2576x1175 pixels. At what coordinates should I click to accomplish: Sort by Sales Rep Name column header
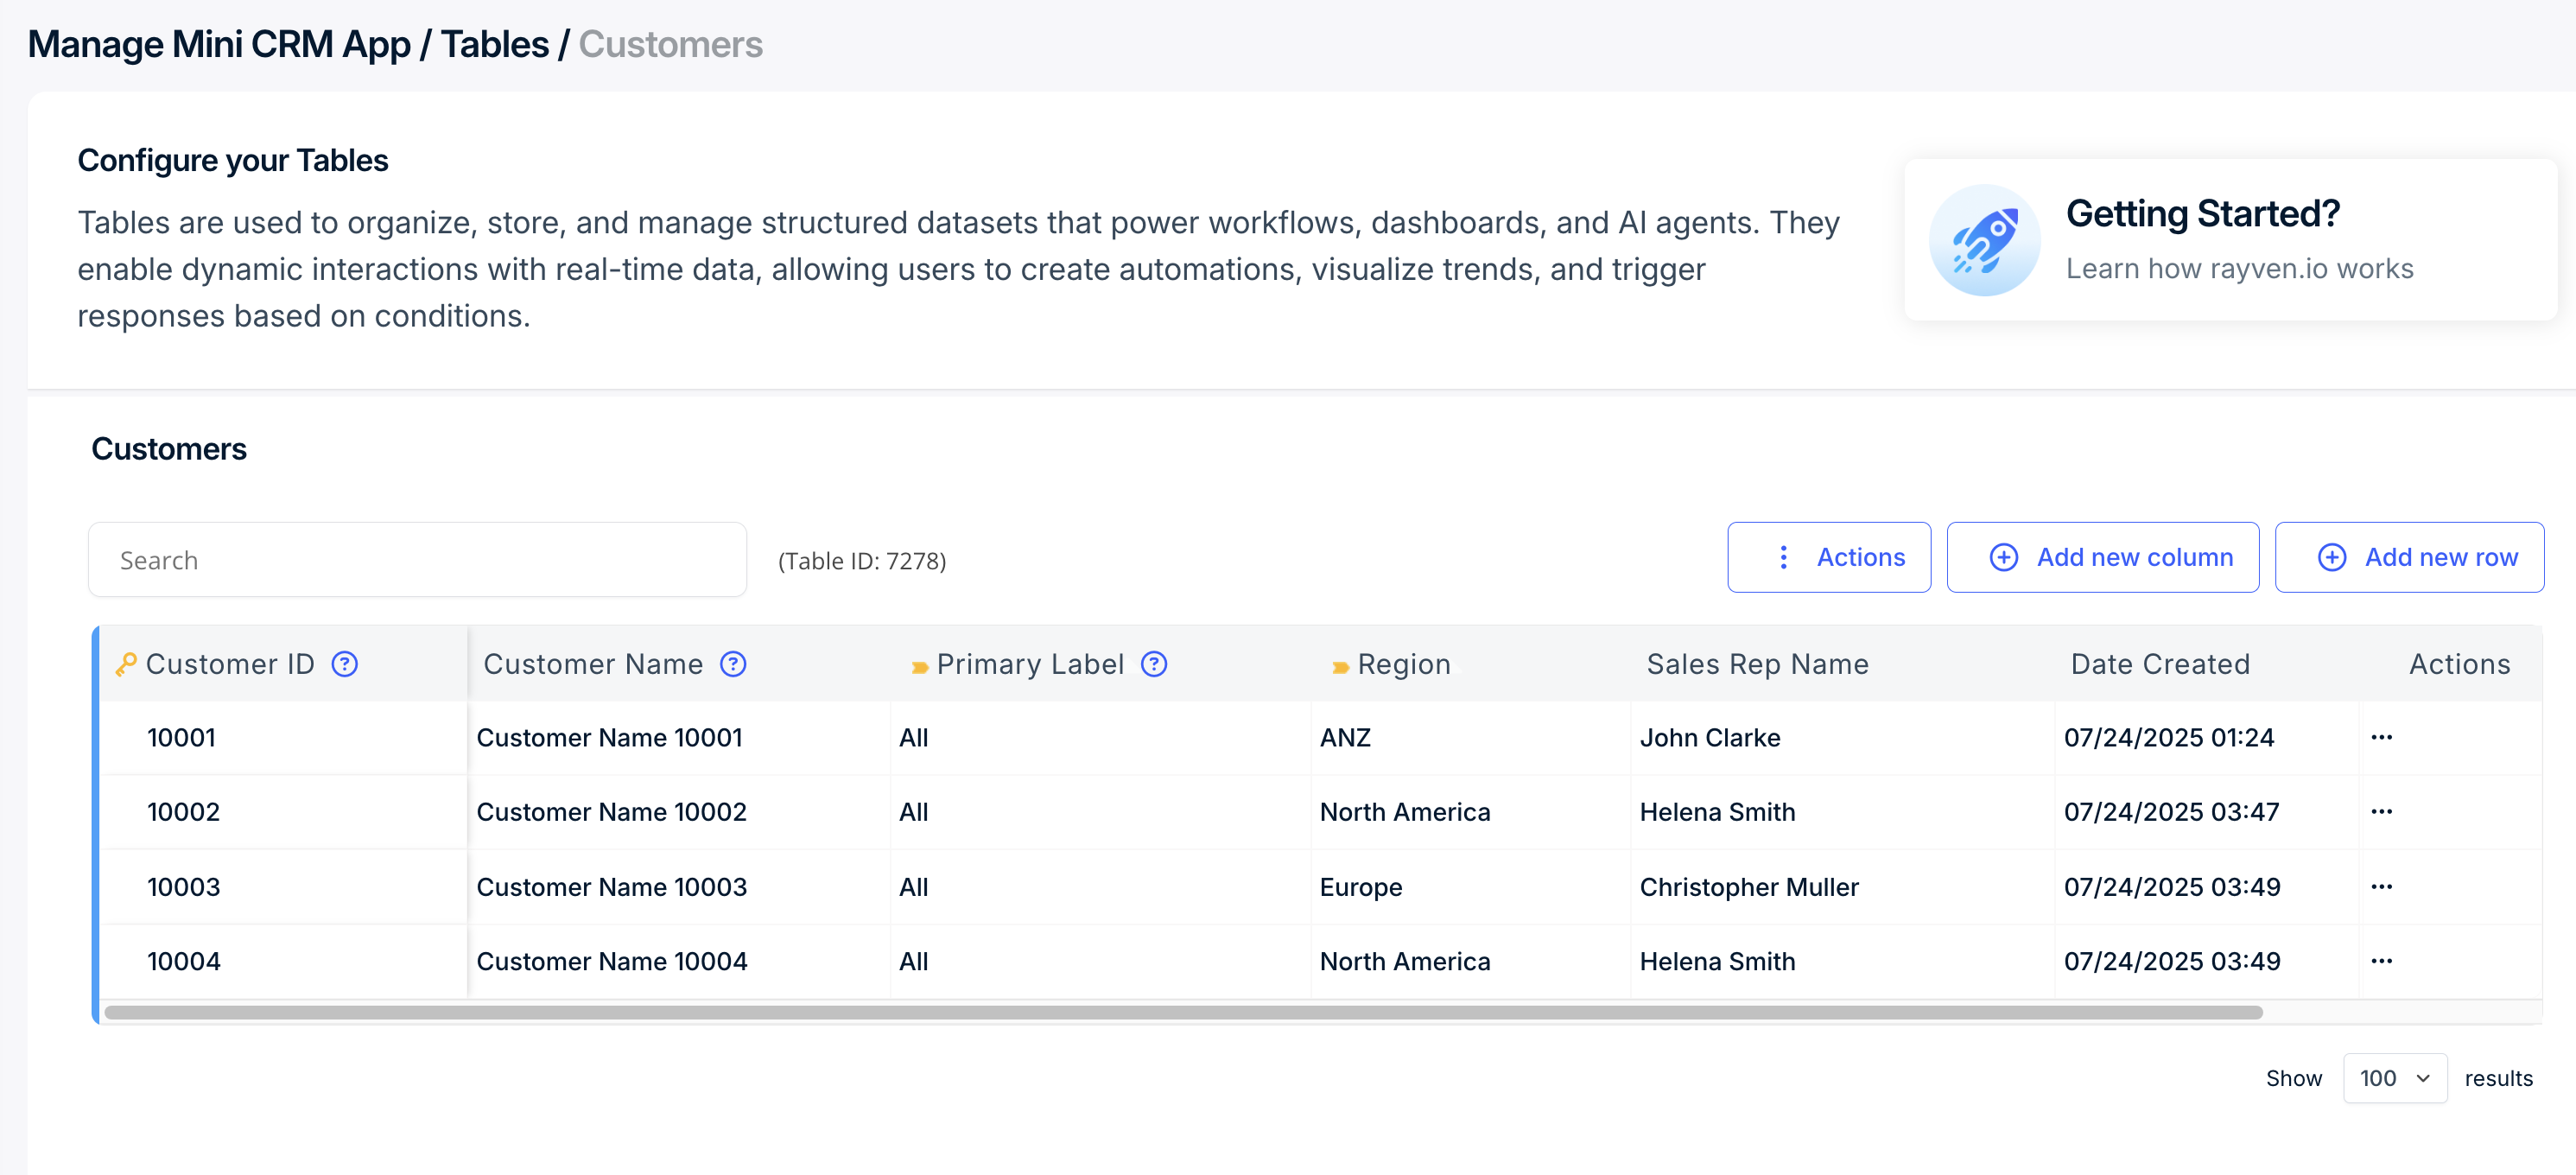coord(1757,664)
